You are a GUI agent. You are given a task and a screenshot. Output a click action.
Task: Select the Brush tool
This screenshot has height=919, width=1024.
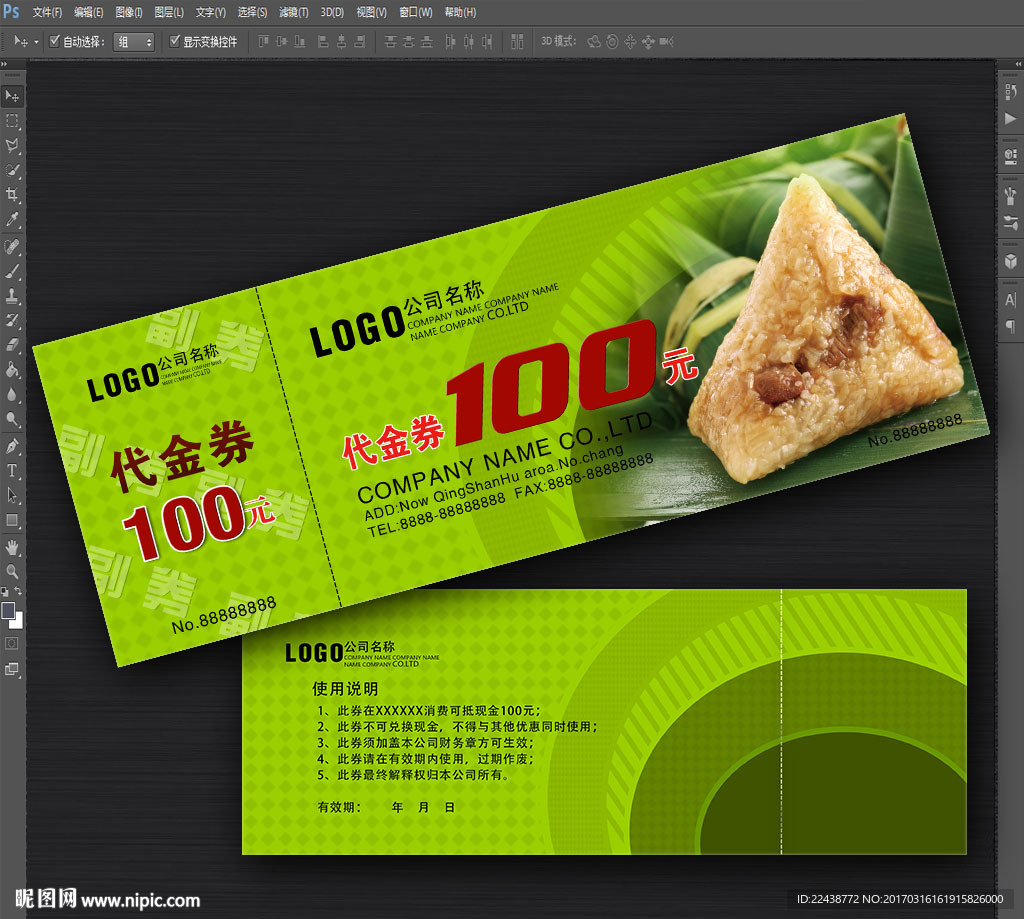pyautogui.click(x=12, y=272)
